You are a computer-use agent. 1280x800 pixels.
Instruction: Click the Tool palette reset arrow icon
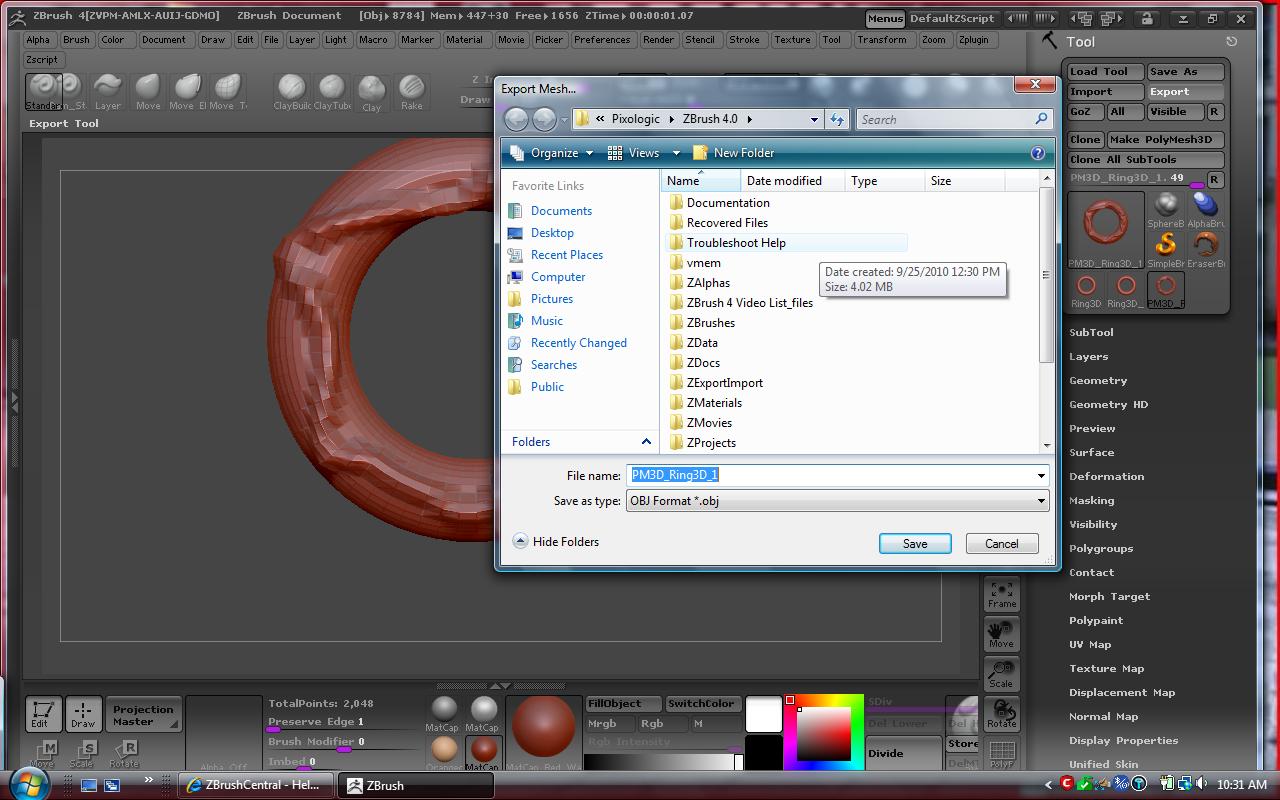click(x=1232, y=41)
